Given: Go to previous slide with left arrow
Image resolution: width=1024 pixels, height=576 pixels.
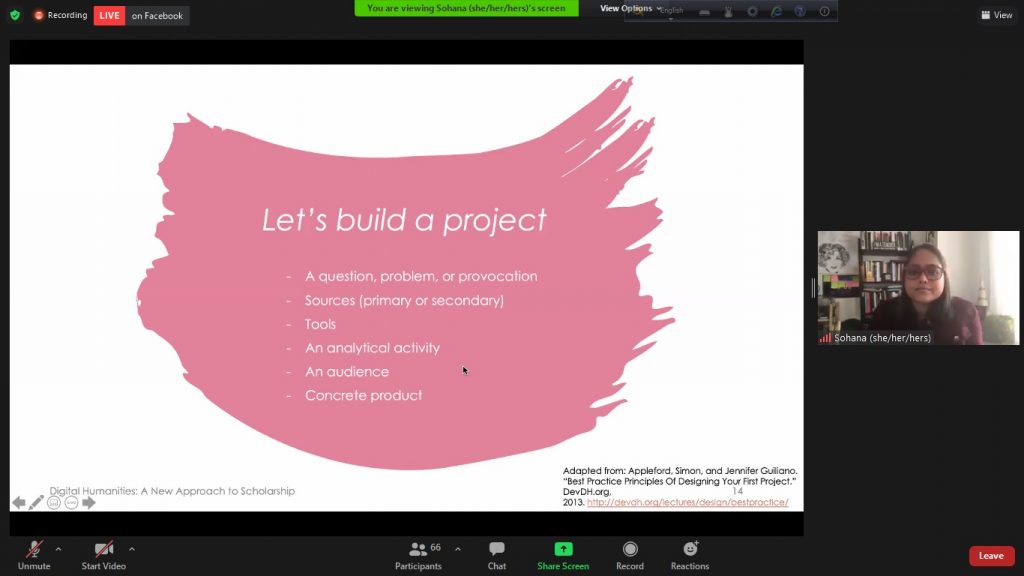Looking at the screenshot, I should point(18,503).
